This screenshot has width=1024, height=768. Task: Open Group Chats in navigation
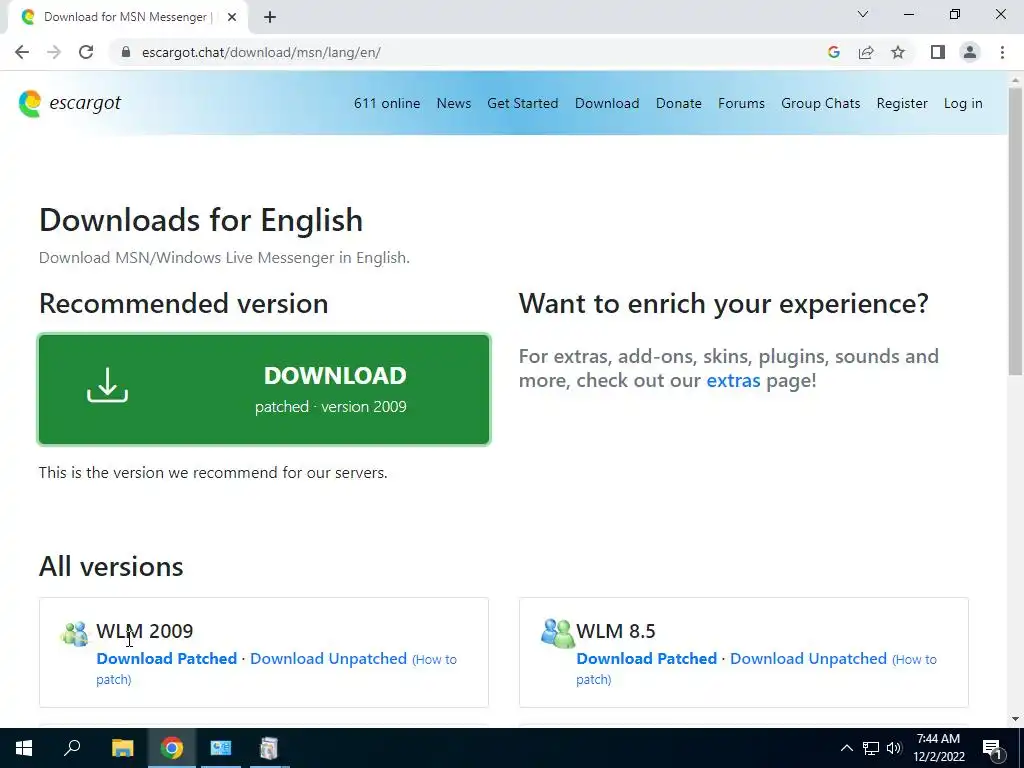pyautogui.click(x=820, y=103)
